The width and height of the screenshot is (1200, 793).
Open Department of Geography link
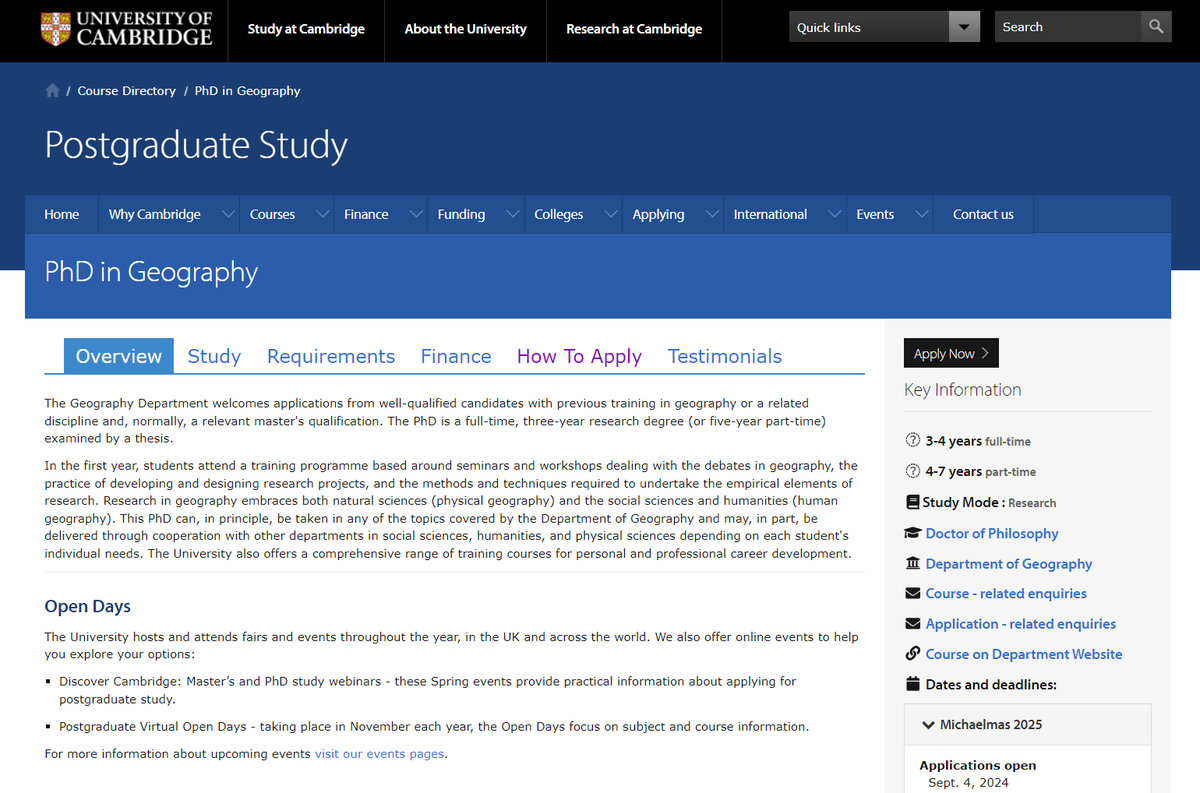(x=1009, y=563)
